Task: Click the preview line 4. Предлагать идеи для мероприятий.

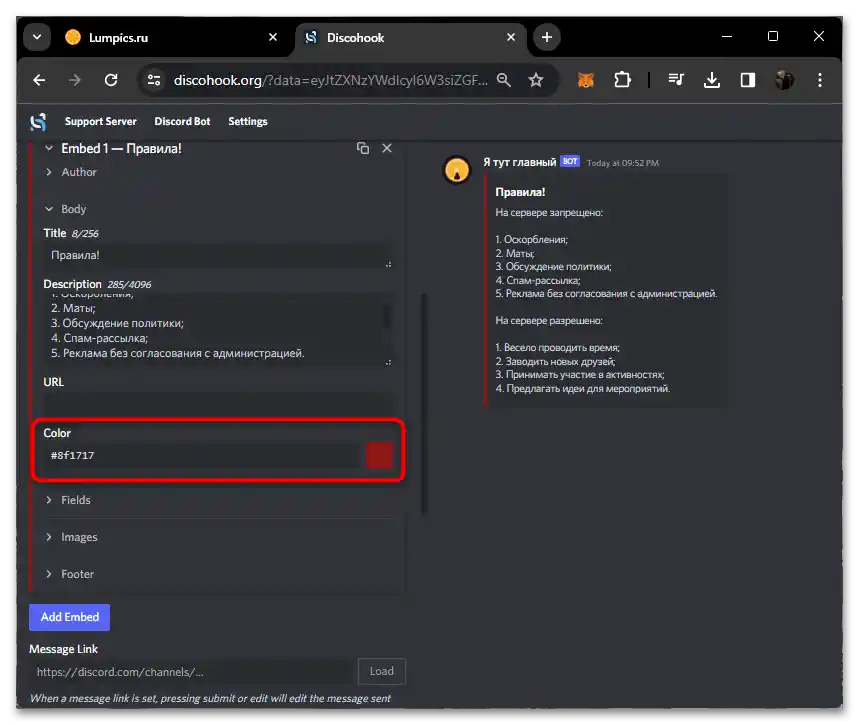Action: [582, 389]
